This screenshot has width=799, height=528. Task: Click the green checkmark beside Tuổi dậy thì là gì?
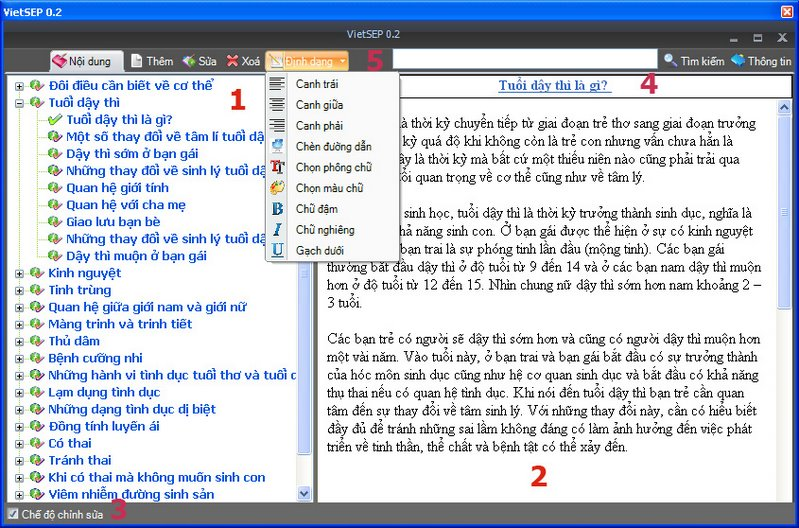(55, 119)
